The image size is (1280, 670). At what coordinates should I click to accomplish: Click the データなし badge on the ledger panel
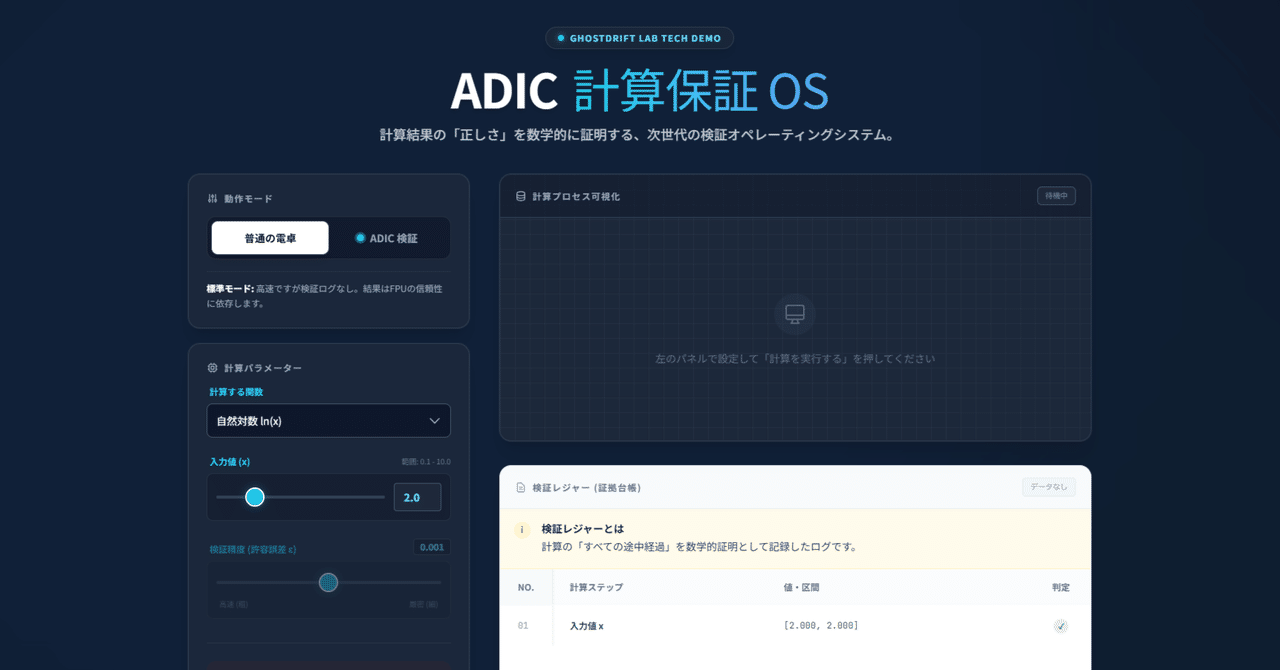pyautogui.click(x=1048, y=487)
